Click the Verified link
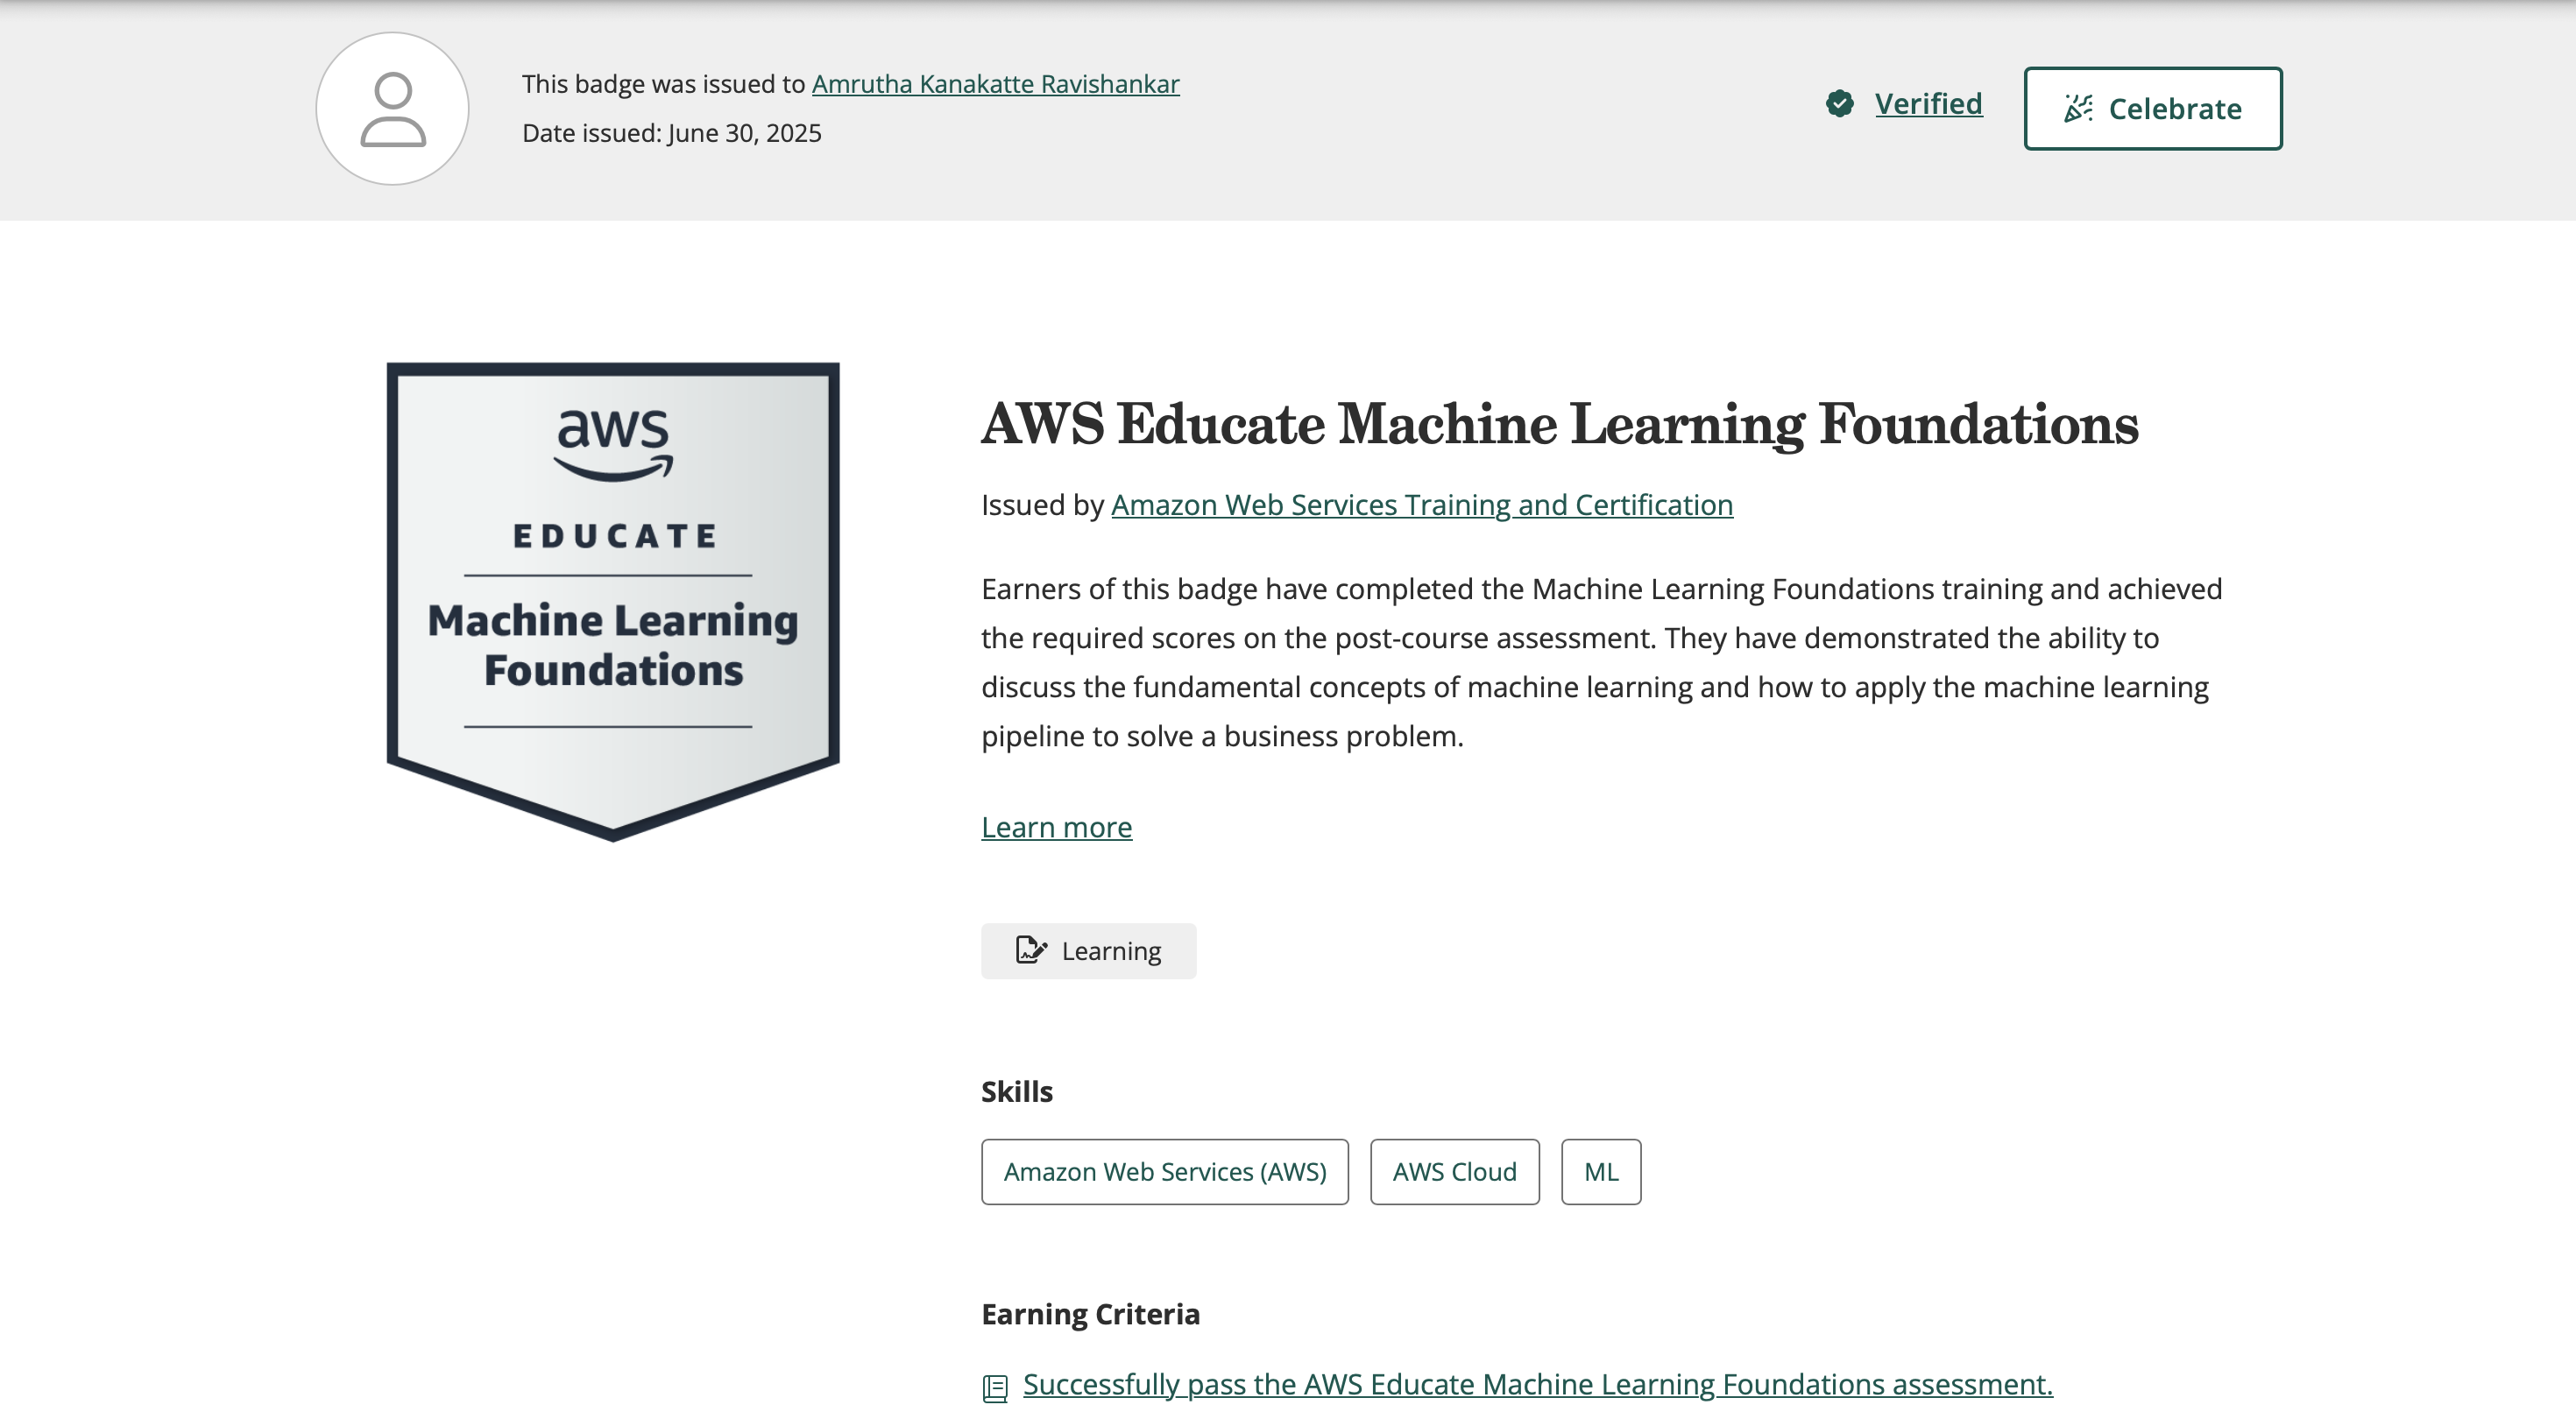Screen dimensions: 2576x1426 (x=1928, y=104)
